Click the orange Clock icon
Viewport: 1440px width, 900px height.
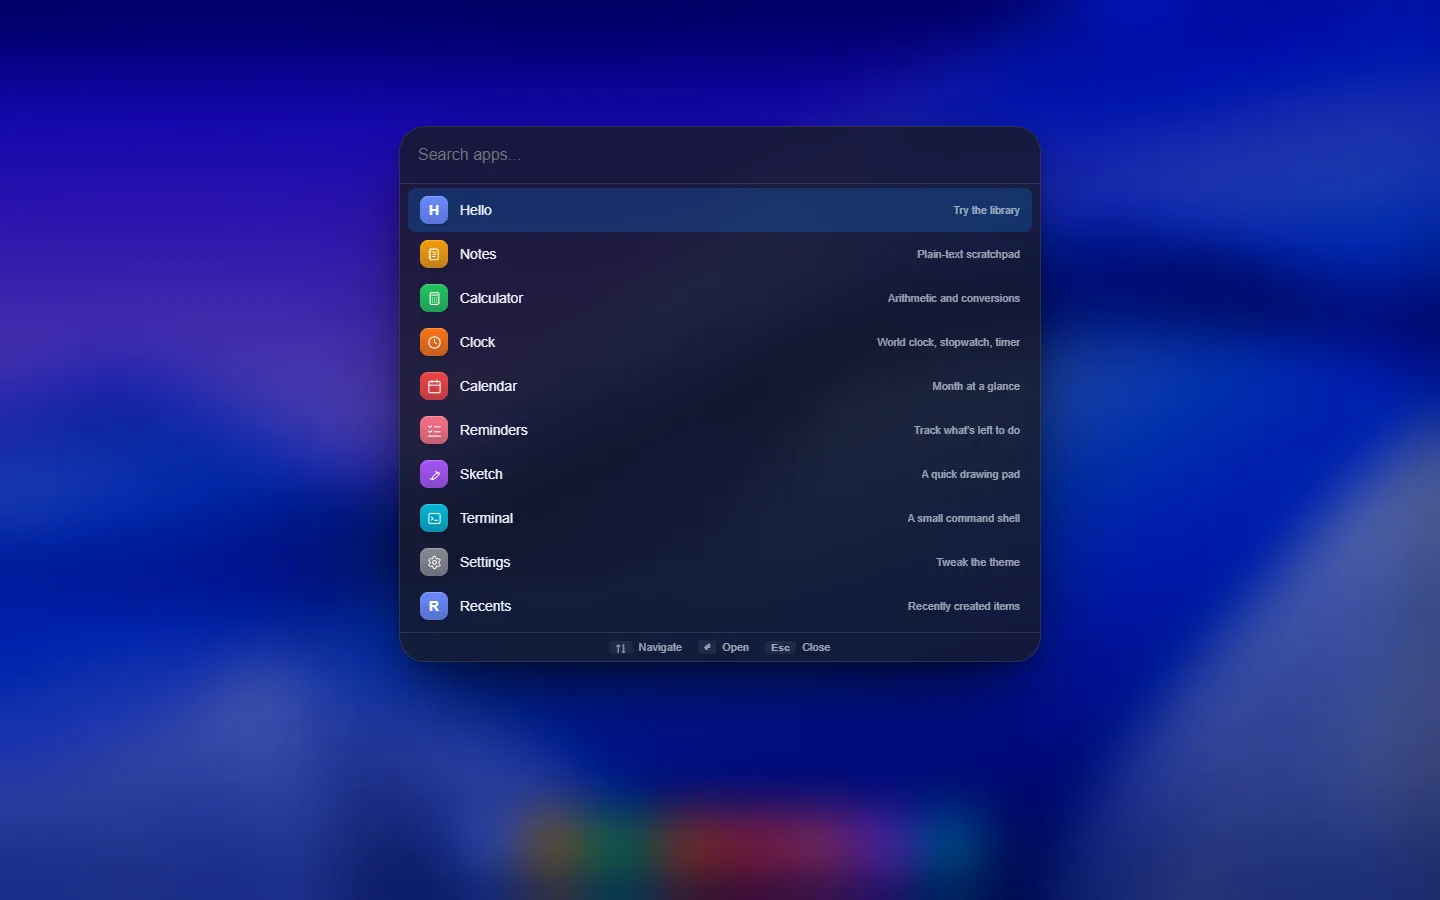point(434,342)
